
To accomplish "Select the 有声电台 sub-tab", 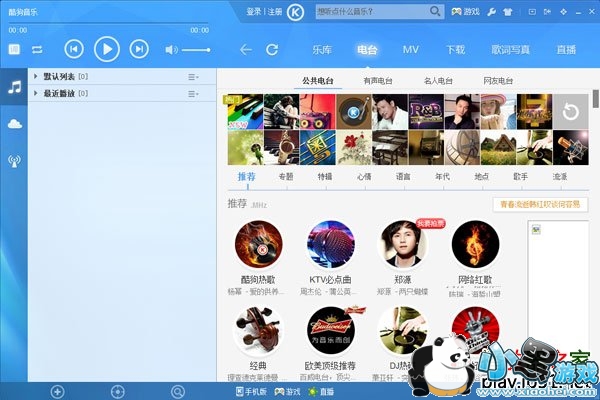I will click(378, 81).
